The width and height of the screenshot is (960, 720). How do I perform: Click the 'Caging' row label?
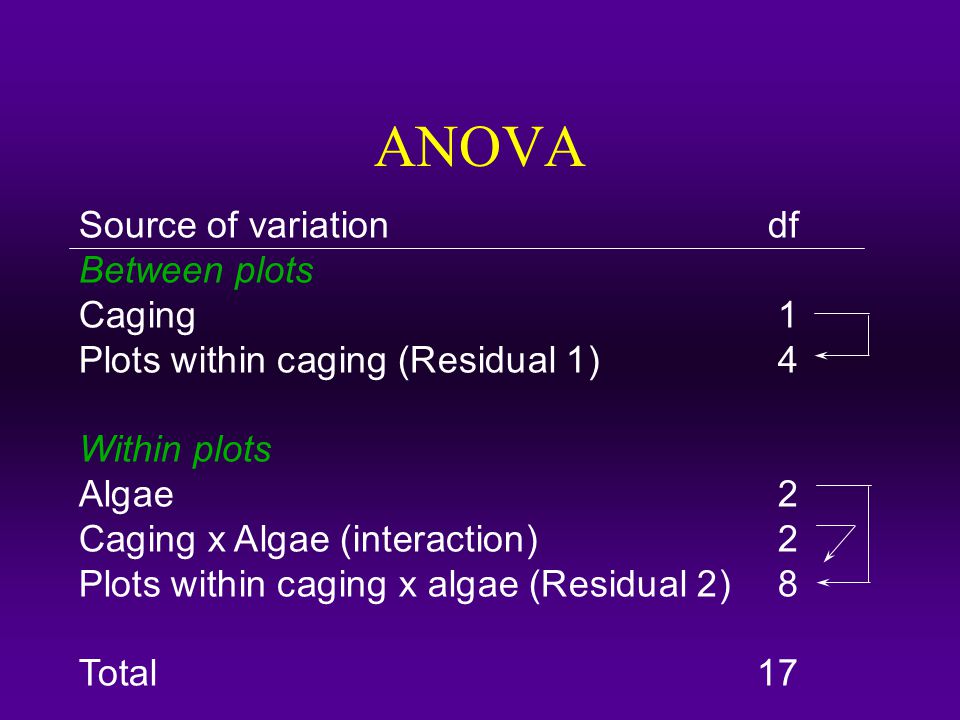tap(138, 317)
